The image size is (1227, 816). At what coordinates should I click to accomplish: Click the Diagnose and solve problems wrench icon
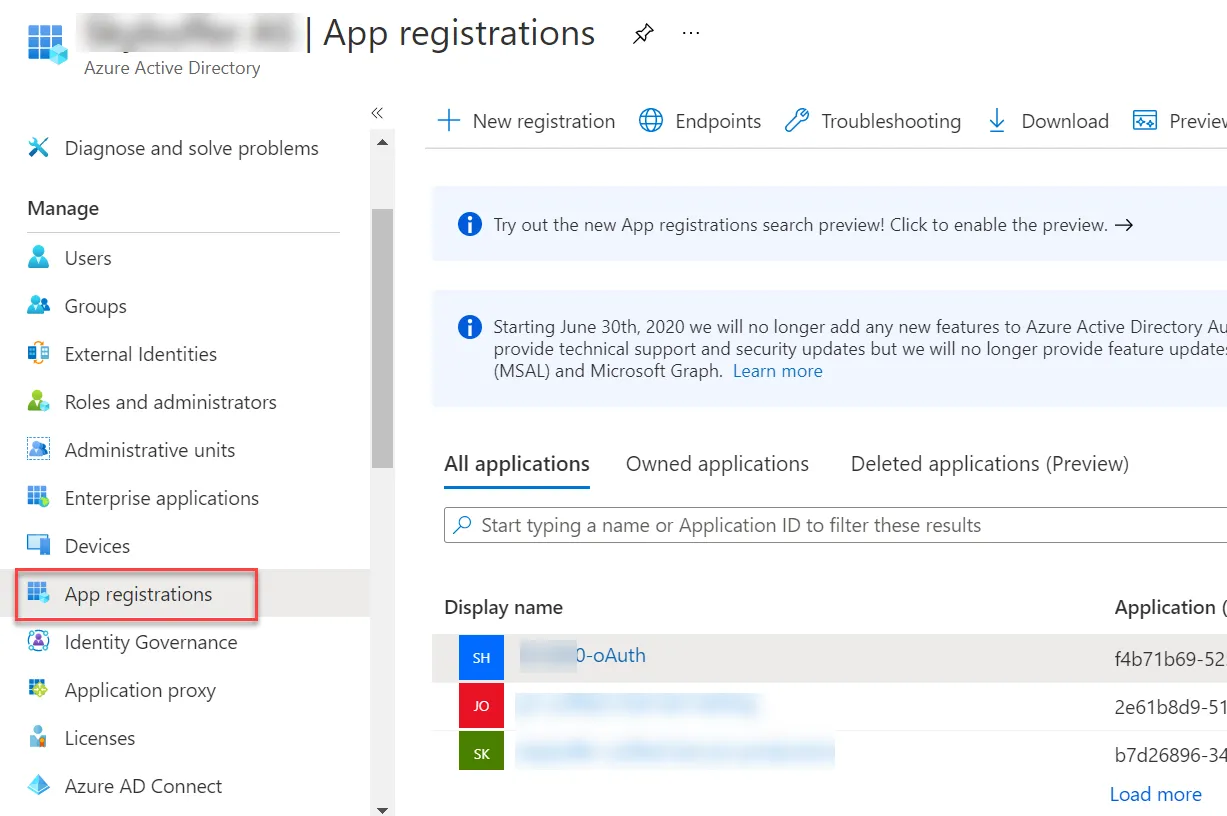pos(39,148)
